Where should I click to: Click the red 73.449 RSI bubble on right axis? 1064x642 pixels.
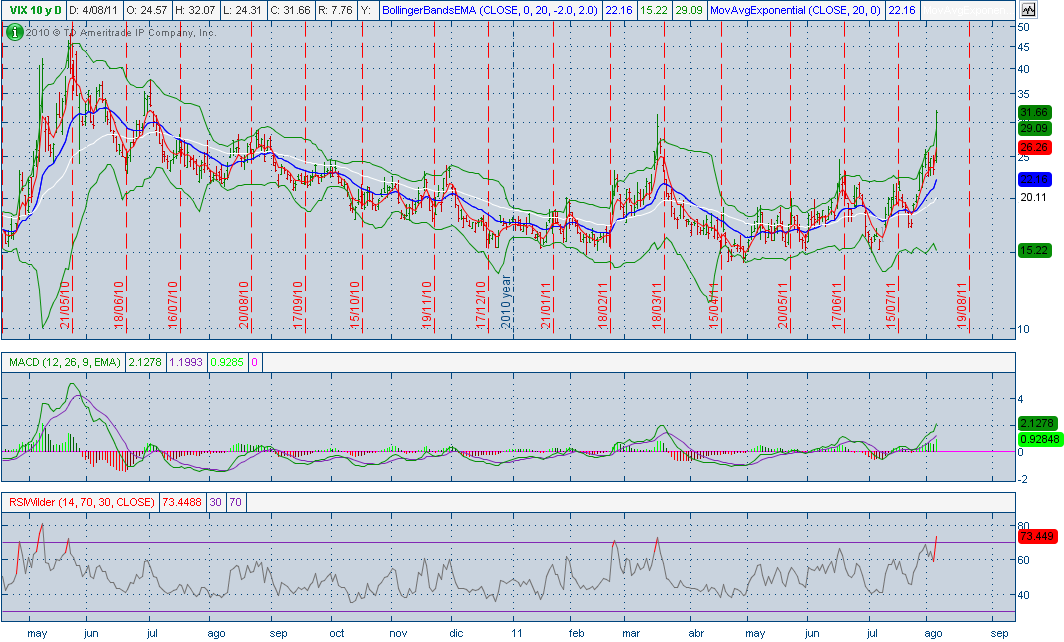1037,537
